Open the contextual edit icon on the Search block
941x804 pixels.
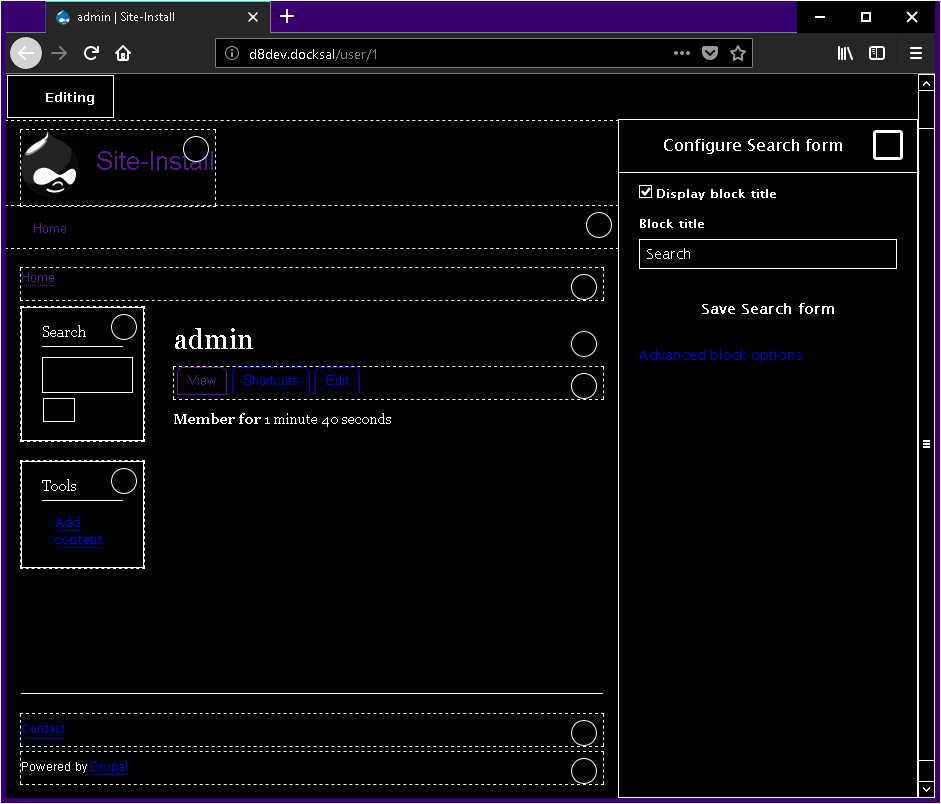pos(123,326)
